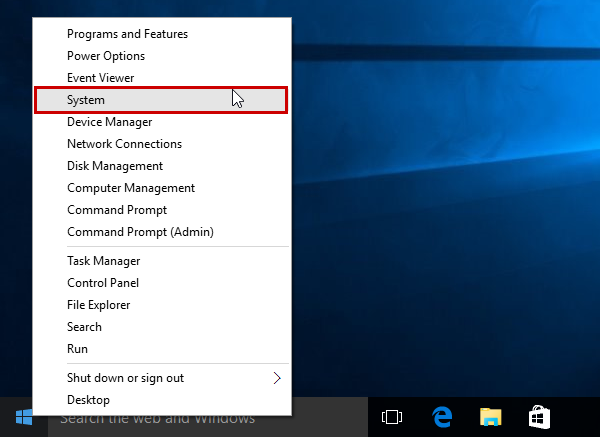Open Task View on the taskbar

tap(392, 417)
